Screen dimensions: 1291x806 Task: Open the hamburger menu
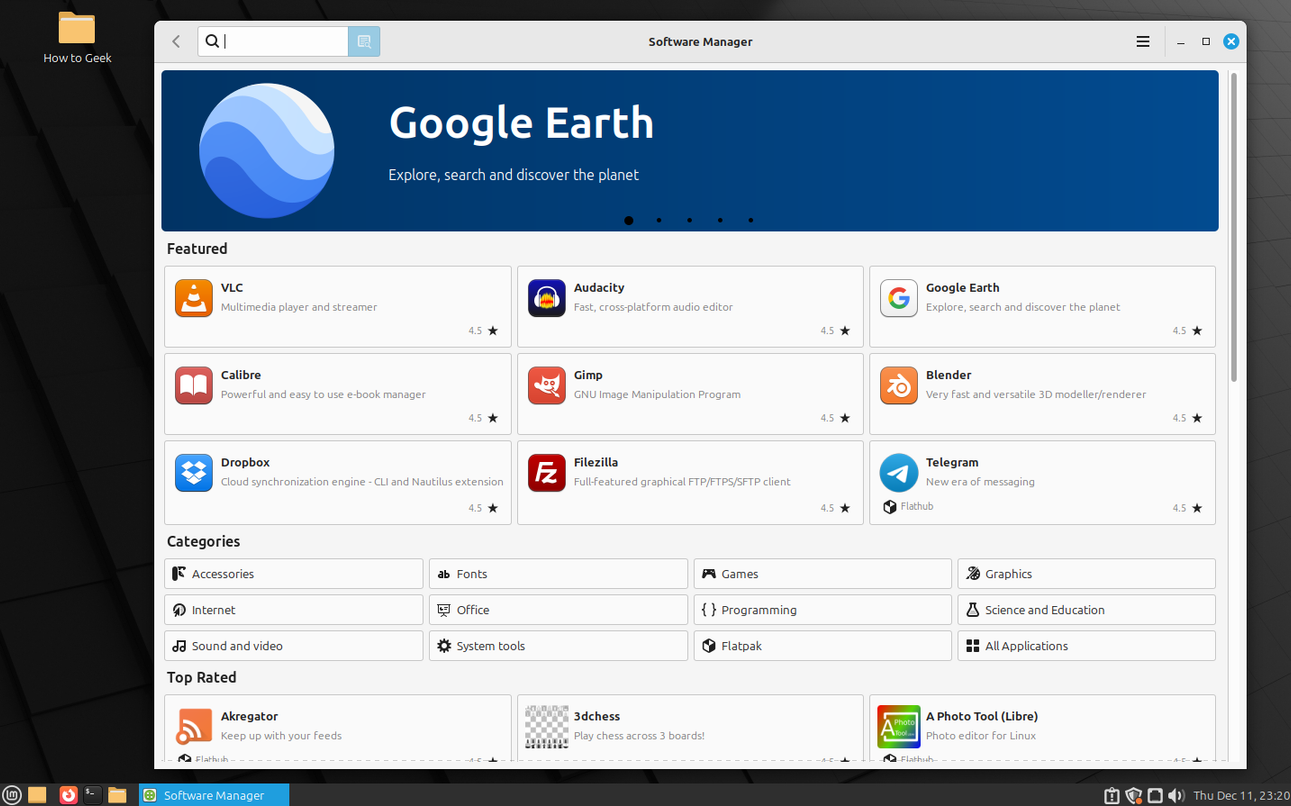[1143, 41]
